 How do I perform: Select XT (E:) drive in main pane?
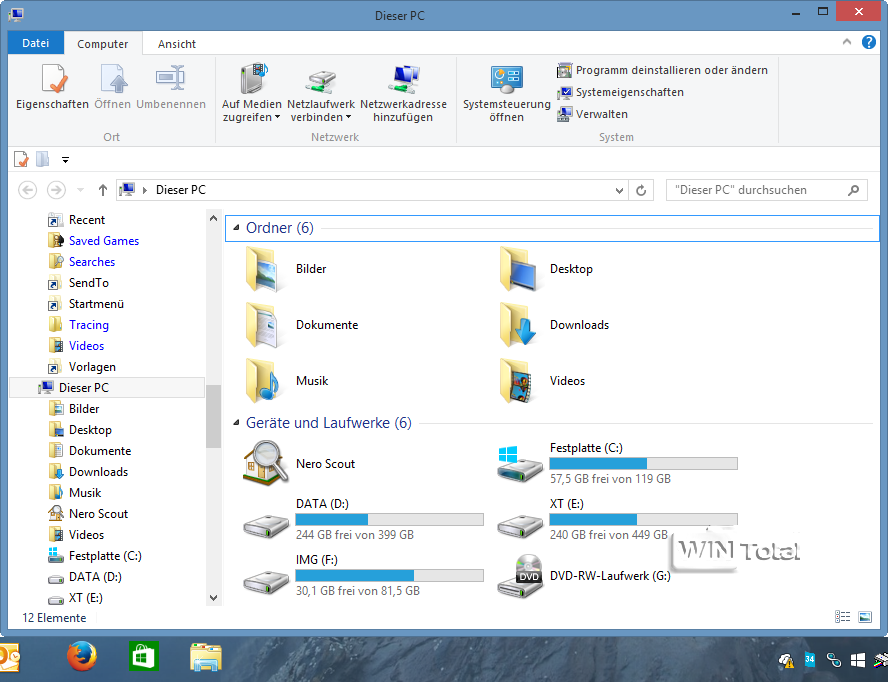coord(617,519)
